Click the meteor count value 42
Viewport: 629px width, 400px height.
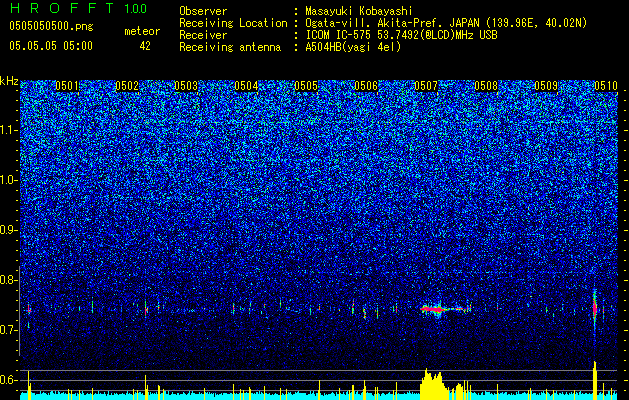(145, 46)
